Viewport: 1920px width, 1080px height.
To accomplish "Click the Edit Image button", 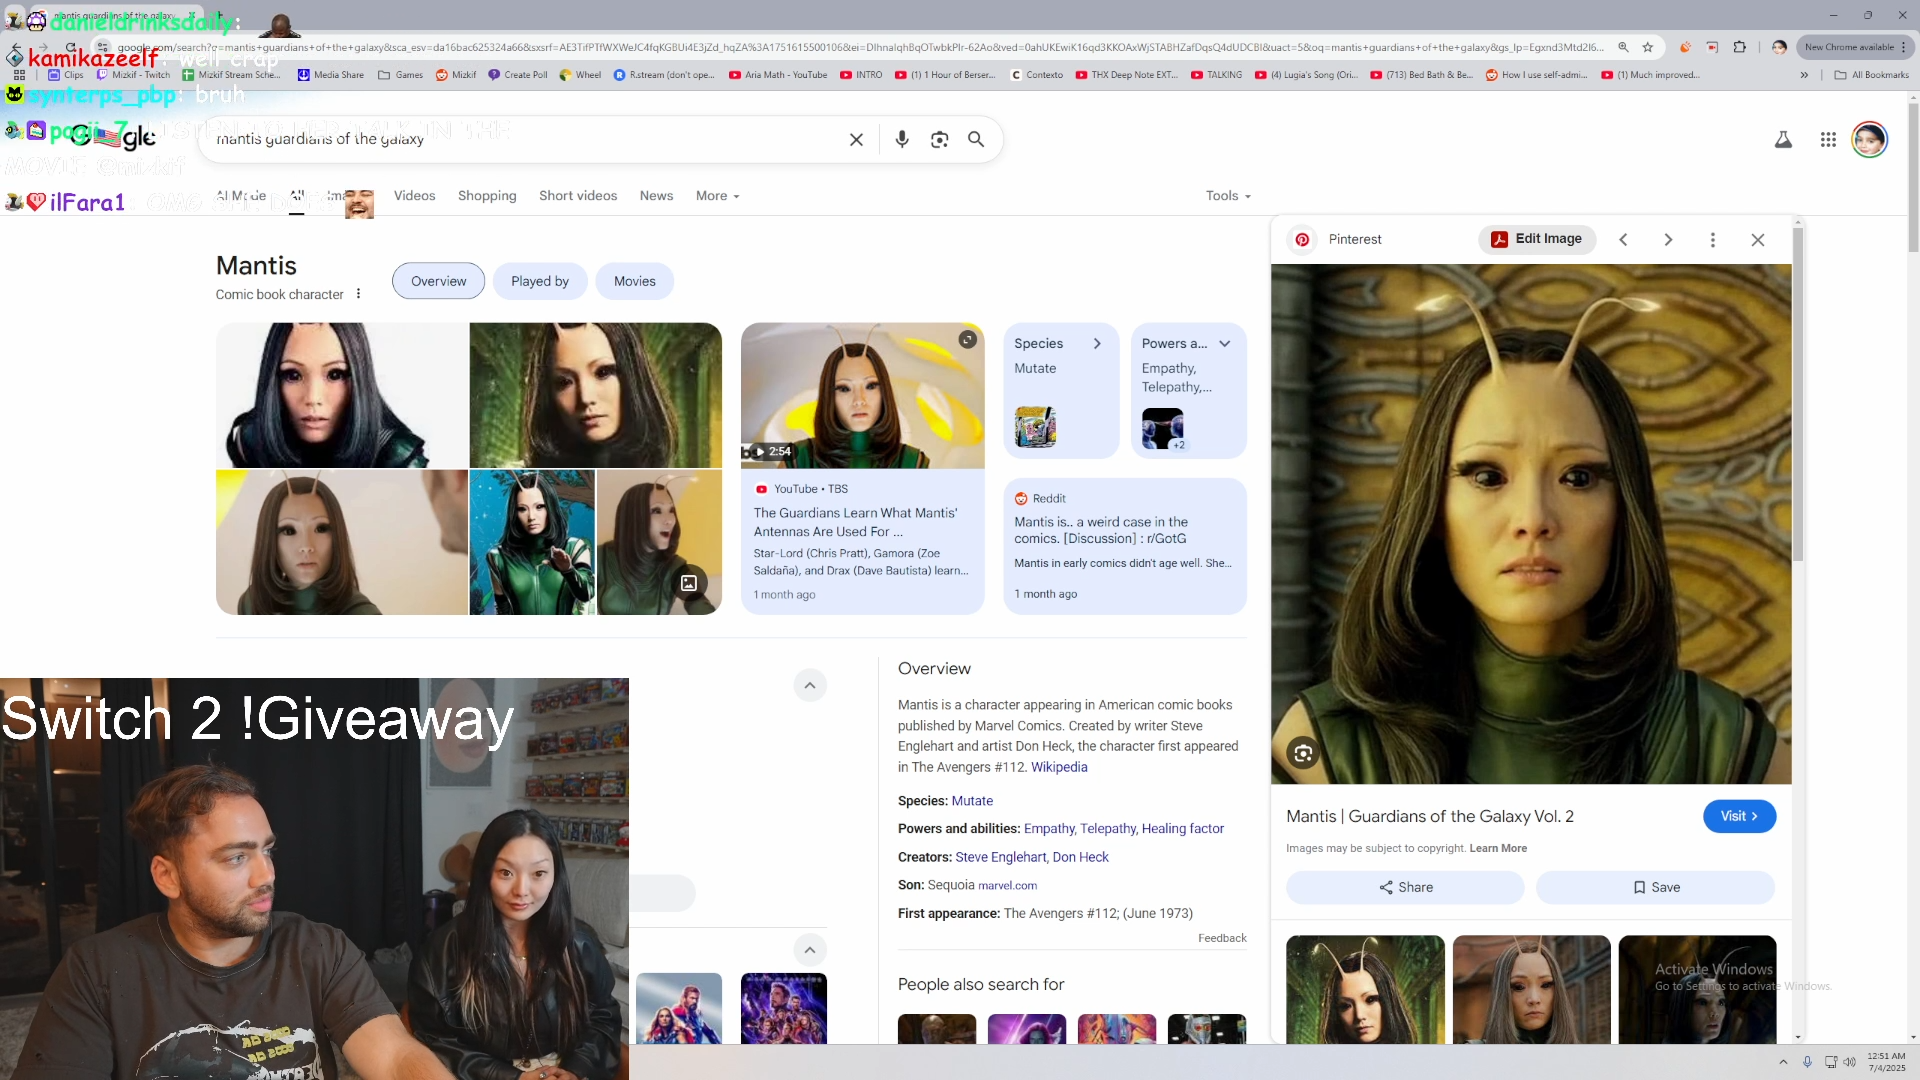I will [1537, 239].
